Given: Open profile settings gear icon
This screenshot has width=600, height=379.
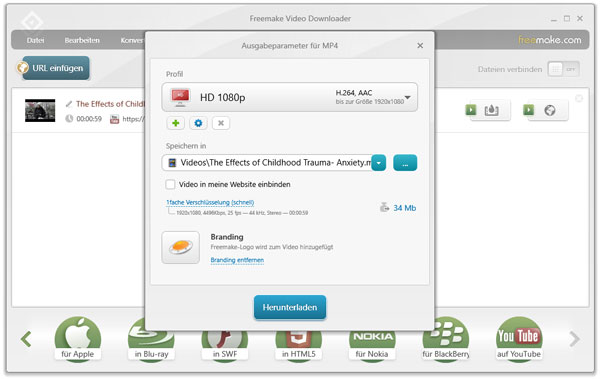Looking at the screenshot, I should (198, 123).
